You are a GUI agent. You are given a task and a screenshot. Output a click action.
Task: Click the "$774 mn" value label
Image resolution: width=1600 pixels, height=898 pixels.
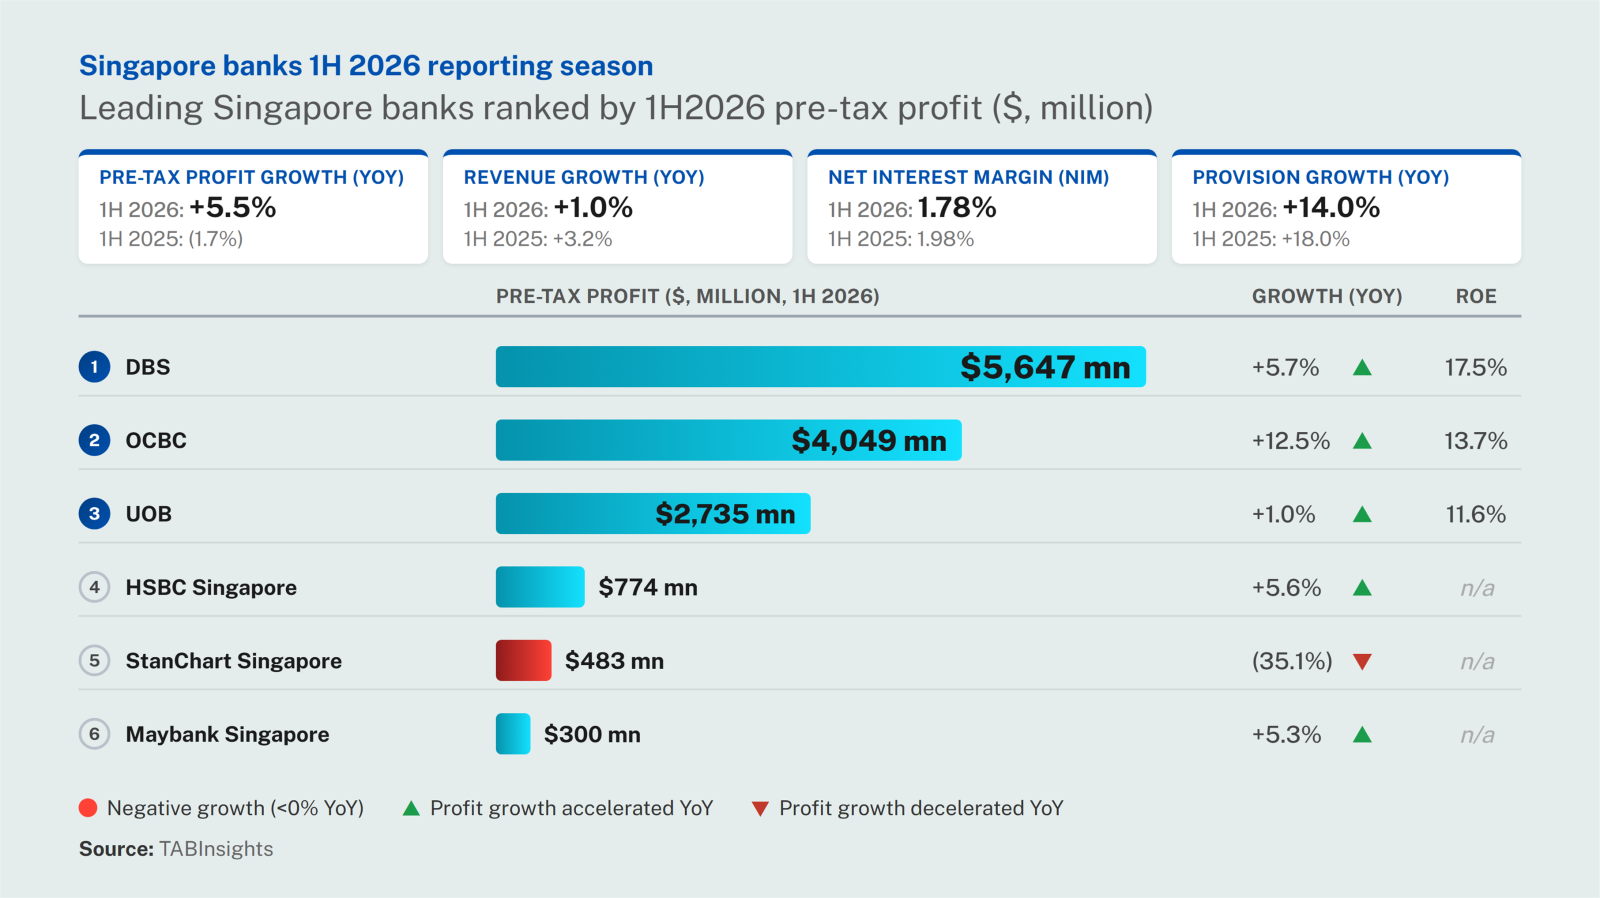648,587
